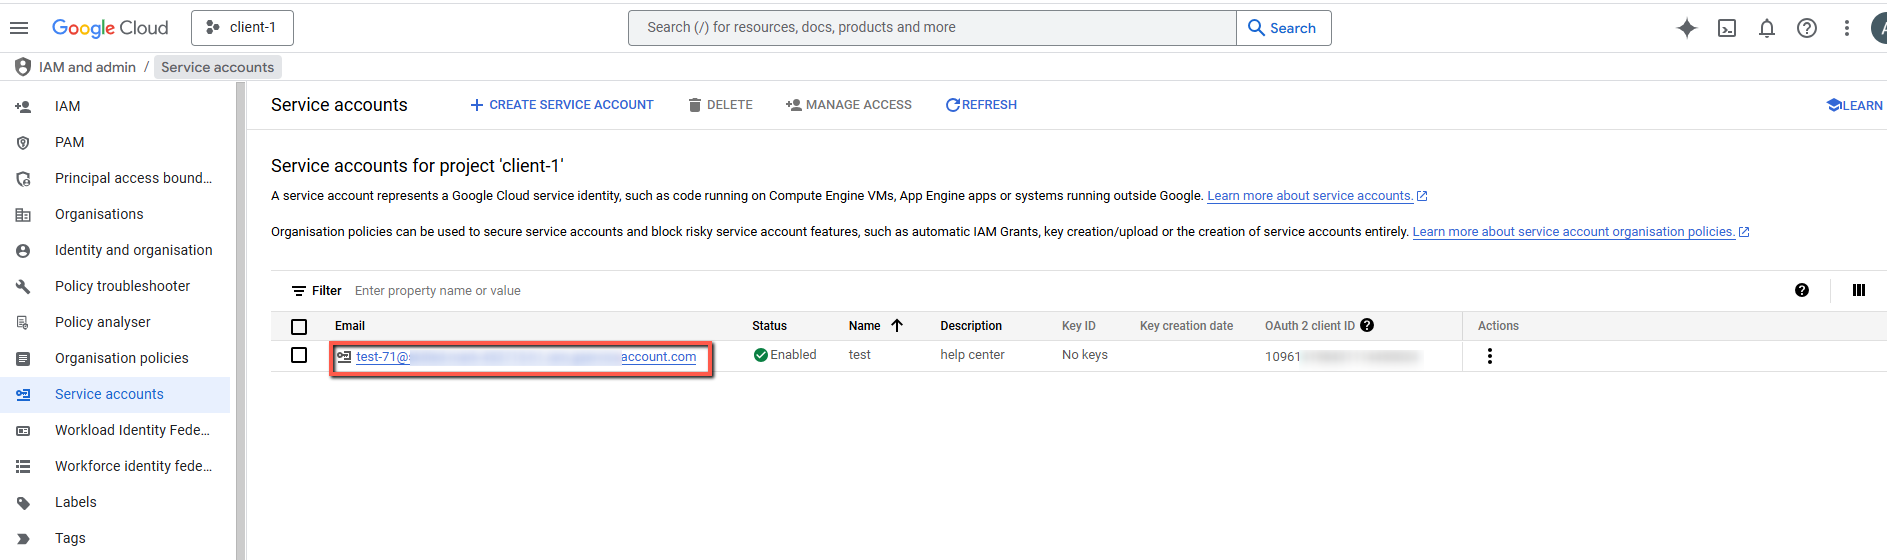Activate Cloud Shell terminal icon
This screenshot has width=1887, height=560.
(x=1727, y=28)
